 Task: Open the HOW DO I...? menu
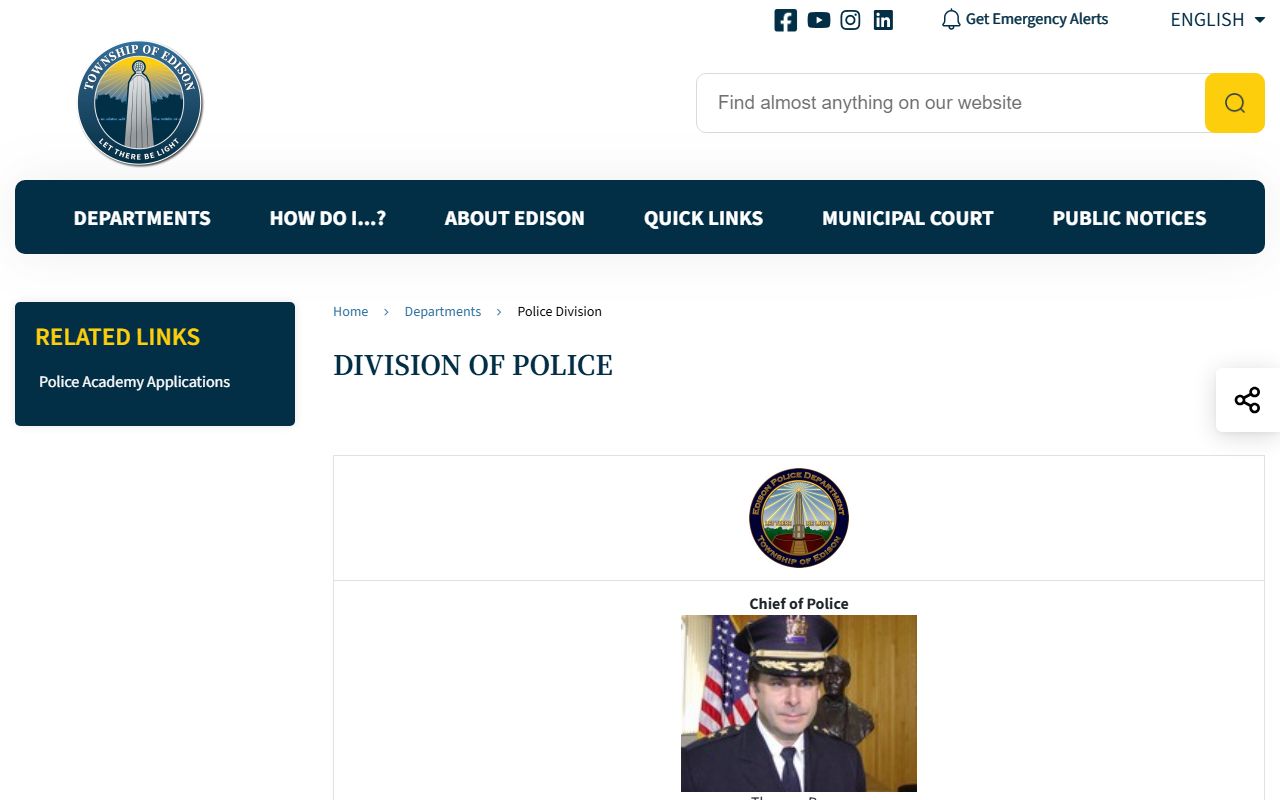(328, 218)
